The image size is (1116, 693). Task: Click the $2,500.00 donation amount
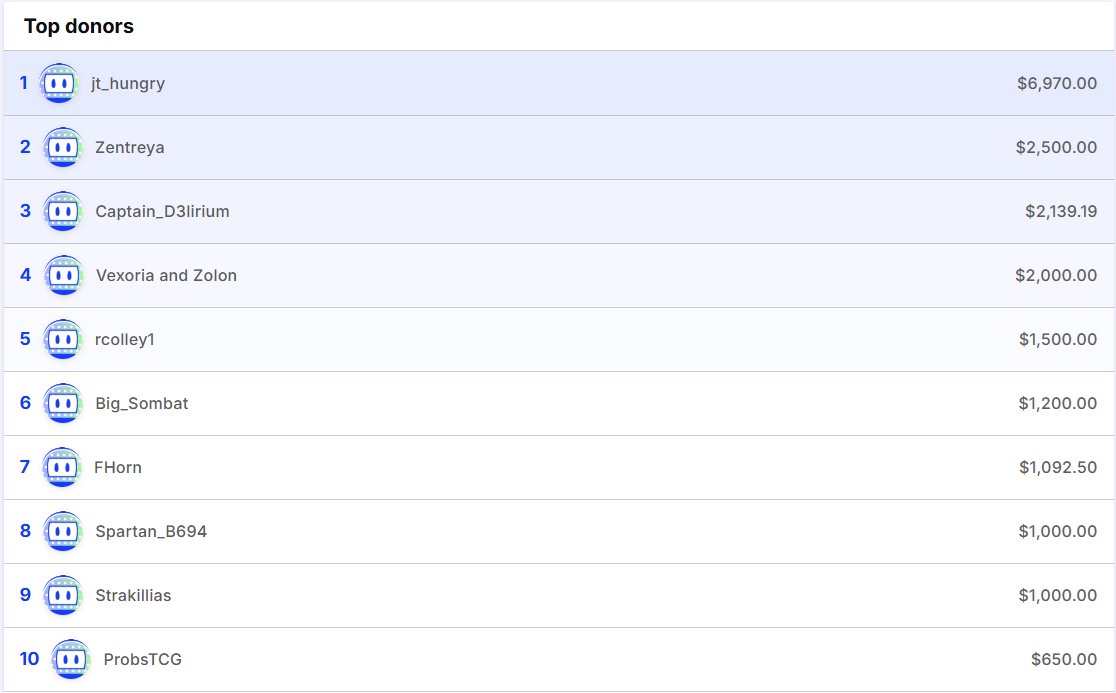tap(1056, 147)
